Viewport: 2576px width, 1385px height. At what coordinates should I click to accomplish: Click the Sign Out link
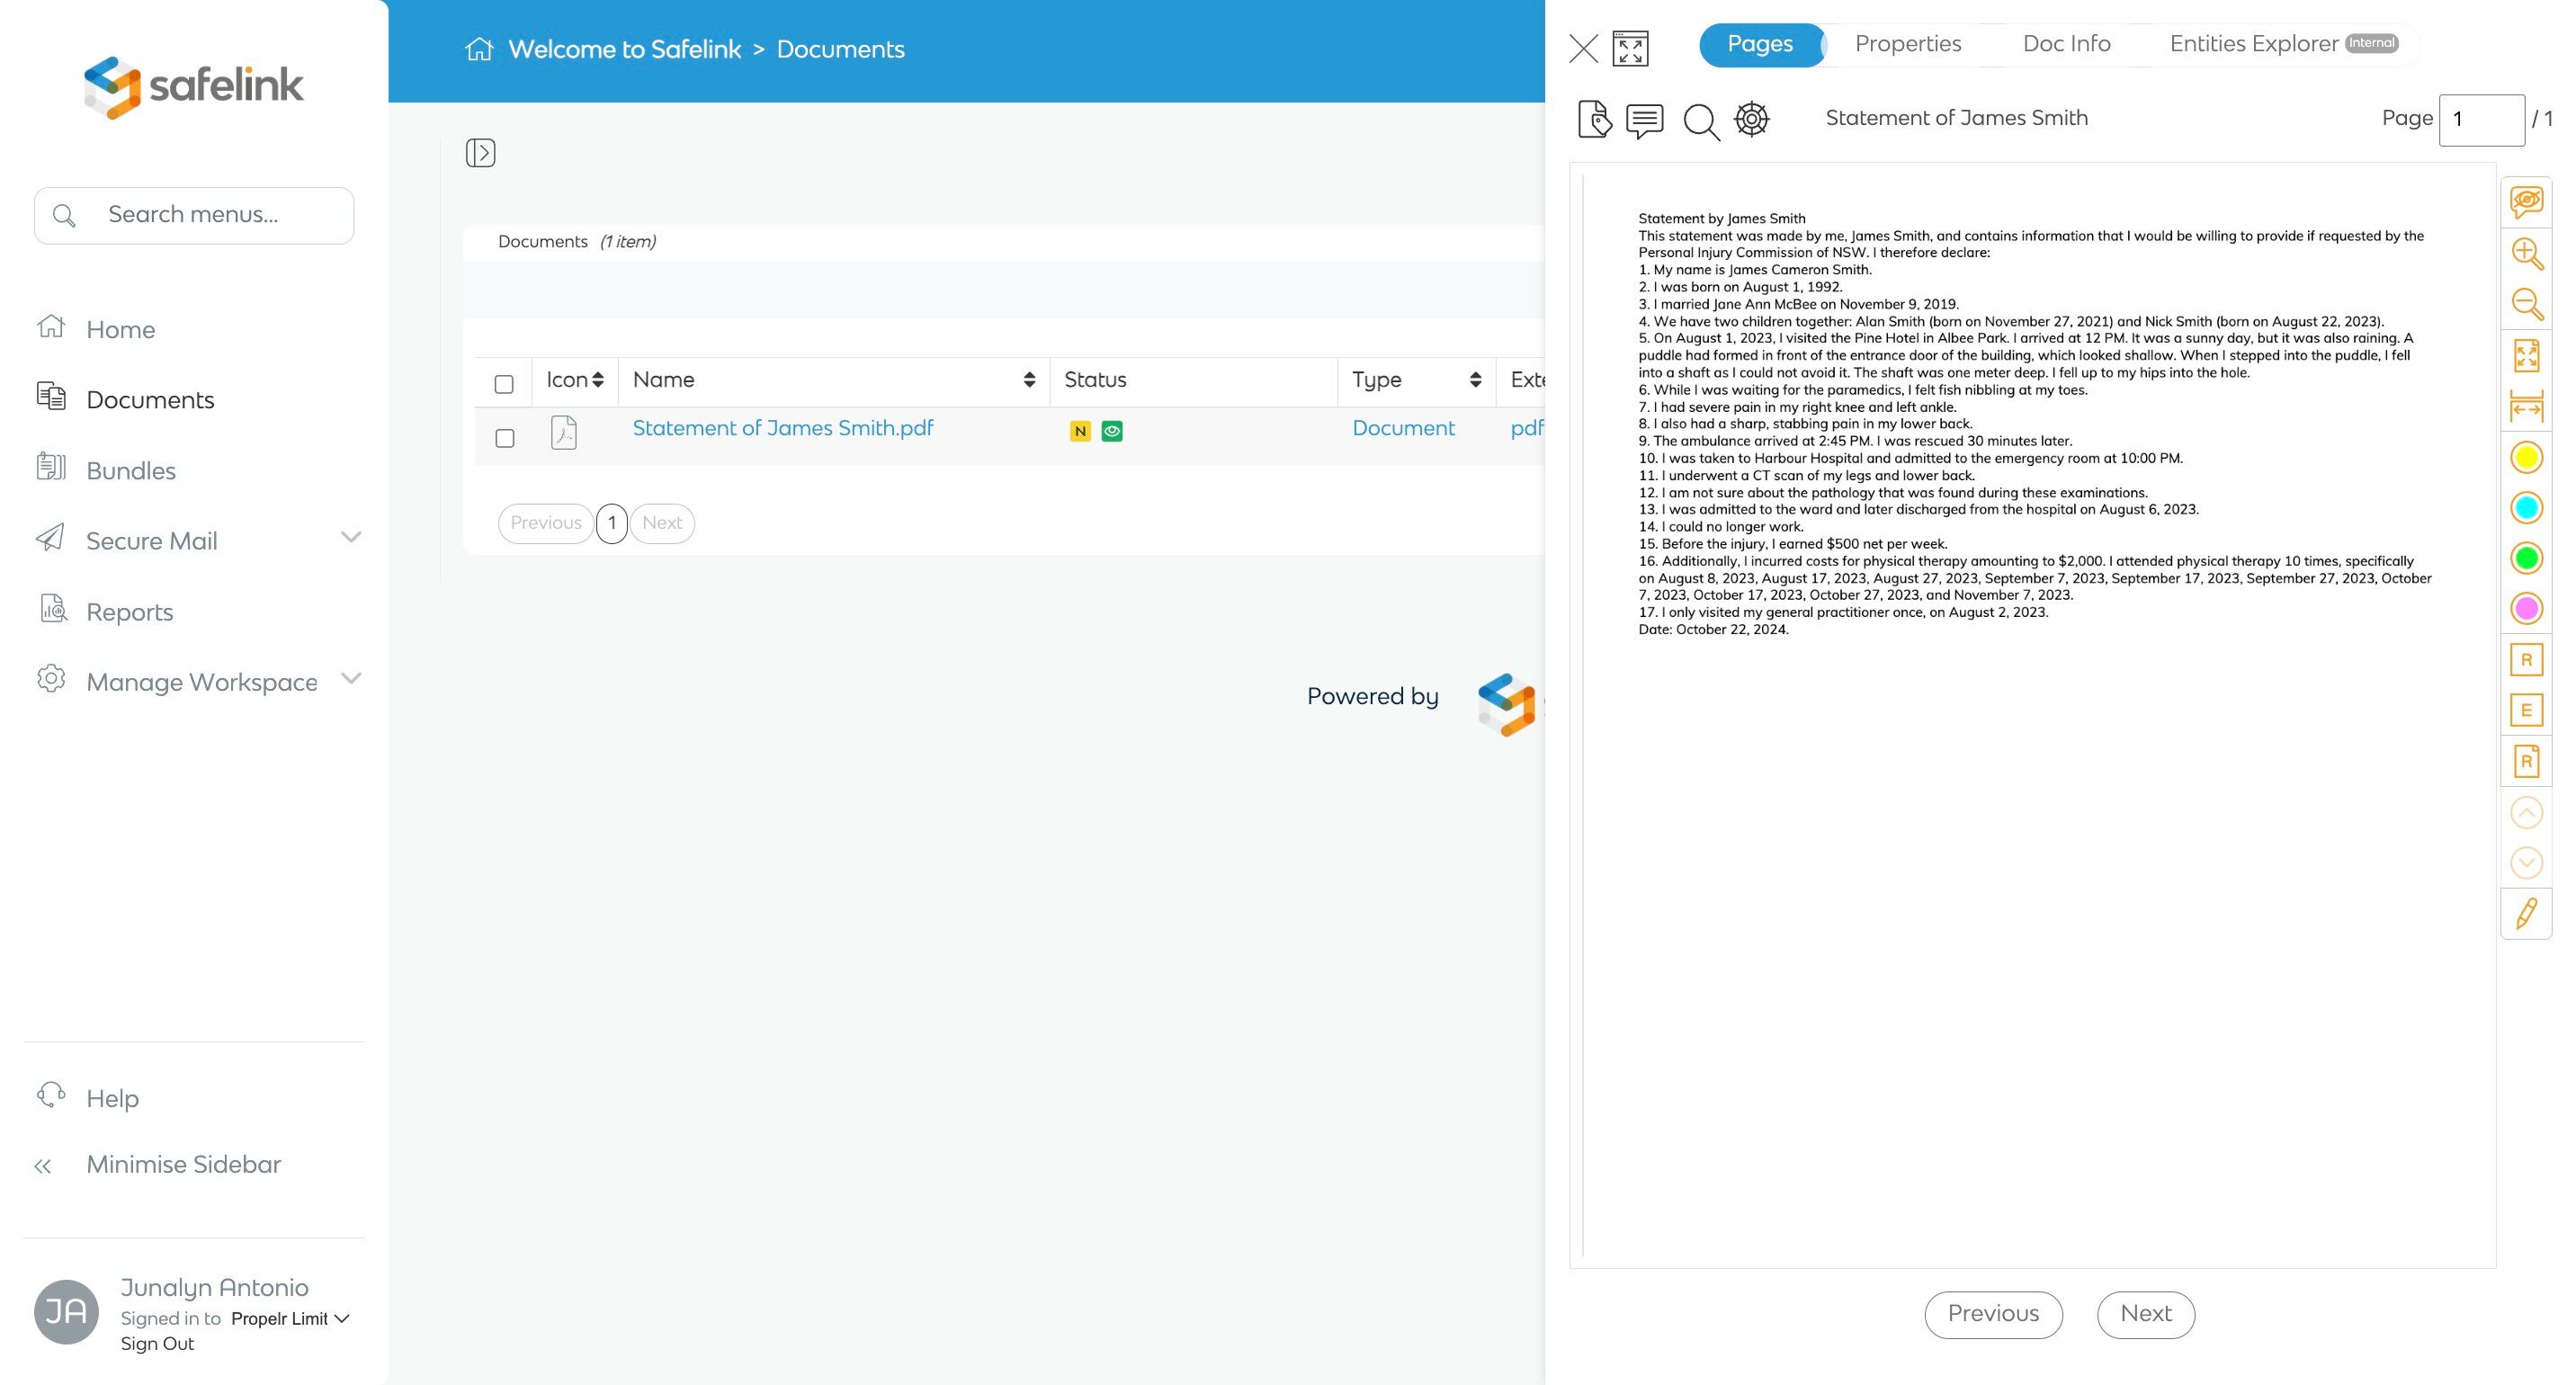(x=157, y=1343)
